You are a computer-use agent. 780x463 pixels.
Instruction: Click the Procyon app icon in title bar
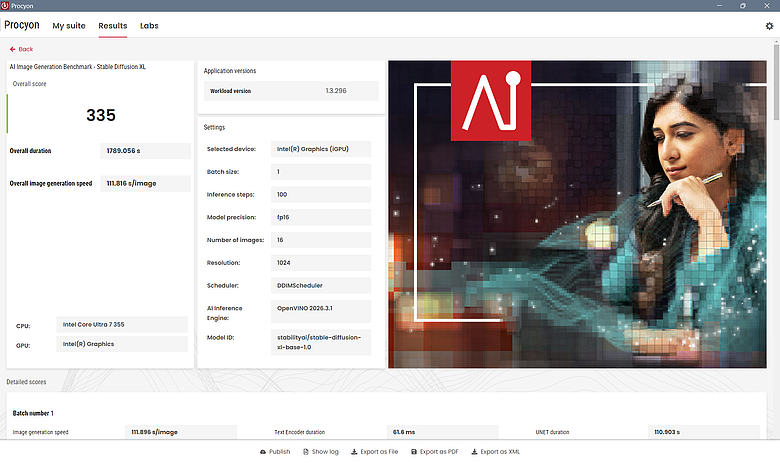click(x=5, y=5)
